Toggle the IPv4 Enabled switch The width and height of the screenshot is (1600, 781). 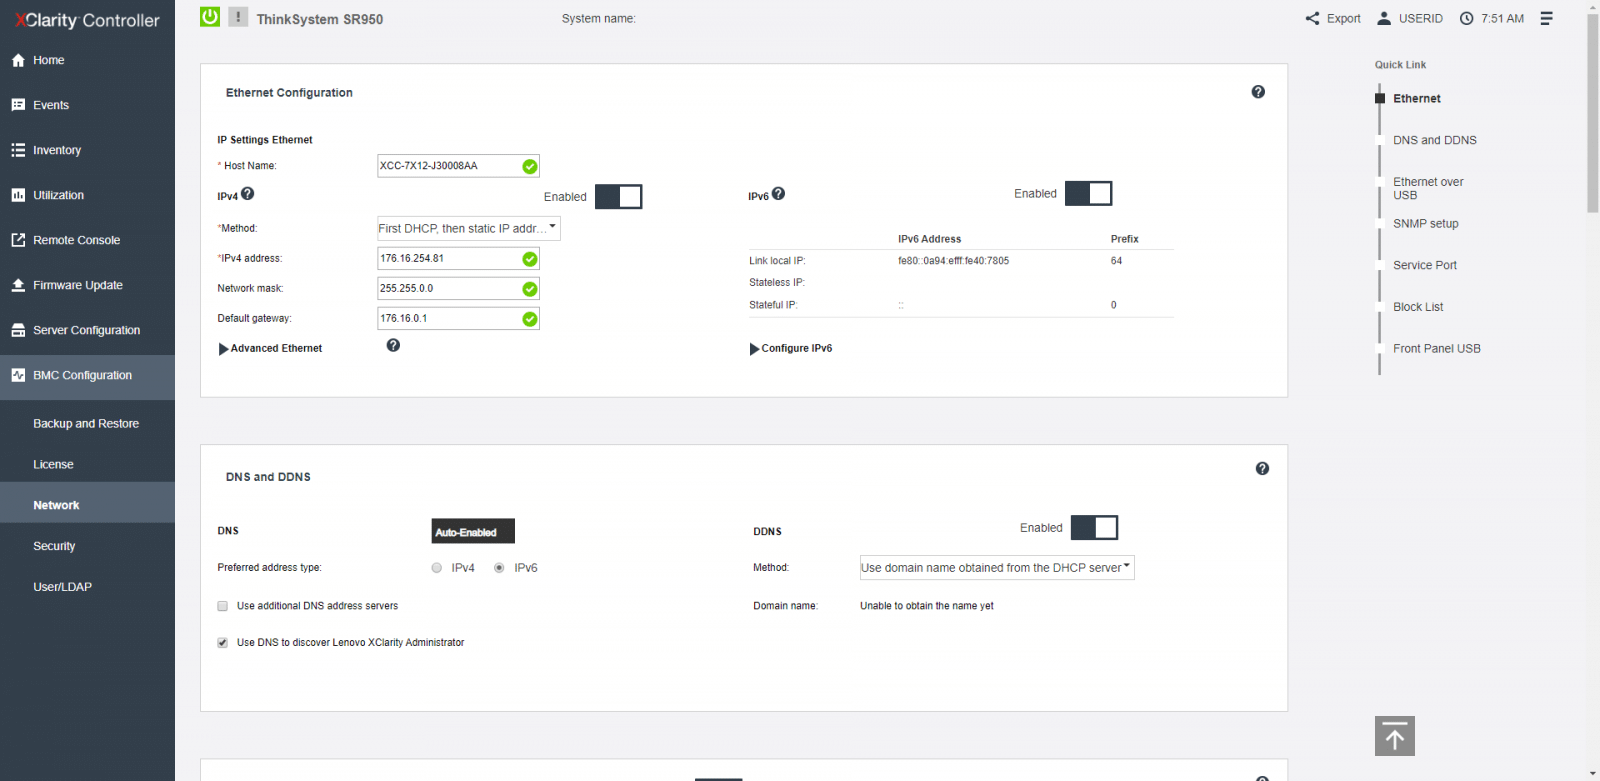pyautogui.click(x=619, y=197)
